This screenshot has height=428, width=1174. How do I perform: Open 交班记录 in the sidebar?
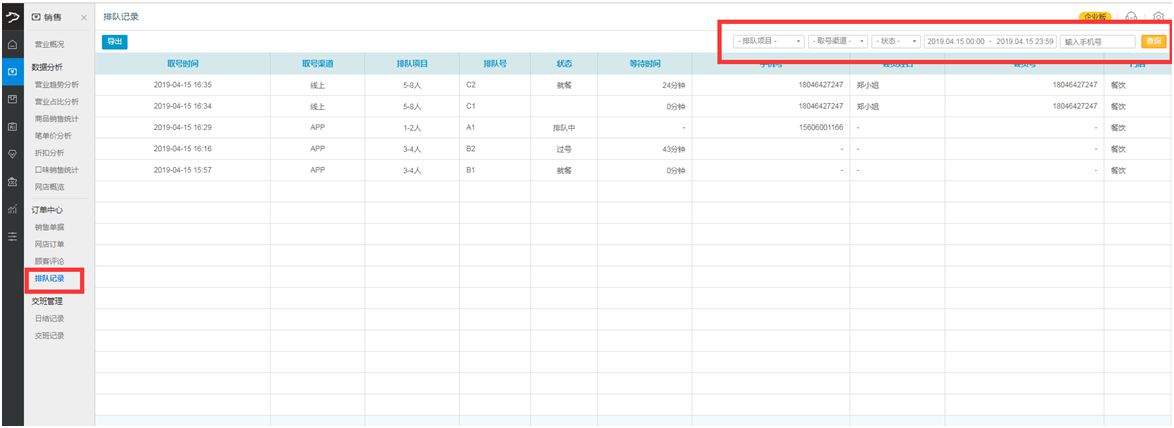50,335
